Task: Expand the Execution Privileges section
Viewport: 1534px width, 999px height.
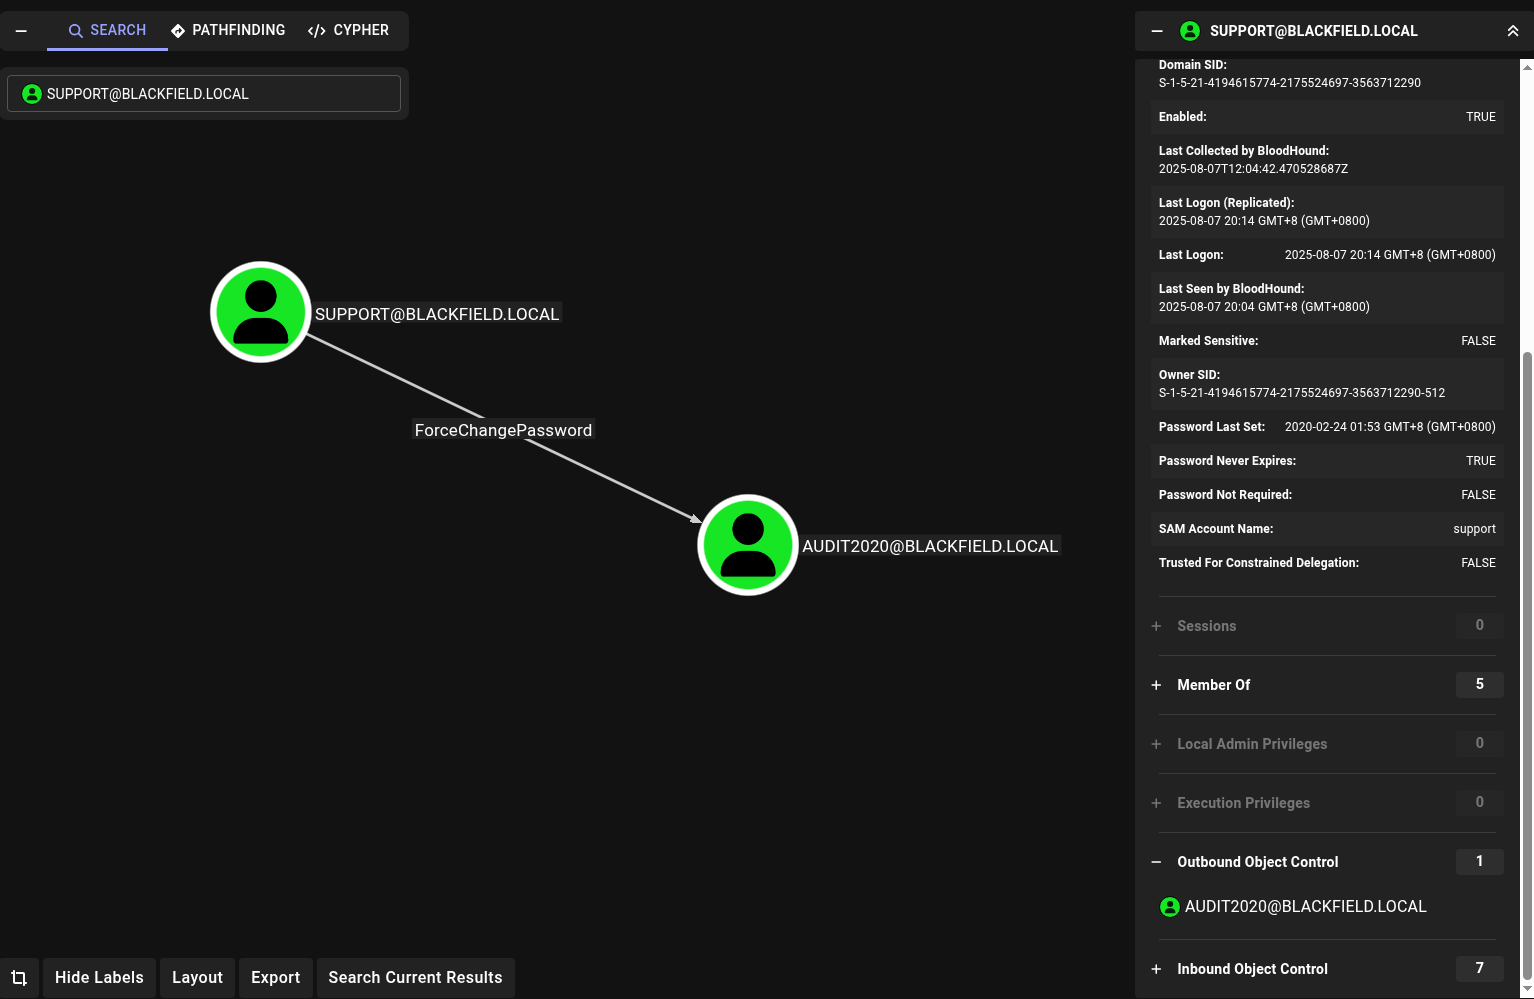Action: 1243,803
